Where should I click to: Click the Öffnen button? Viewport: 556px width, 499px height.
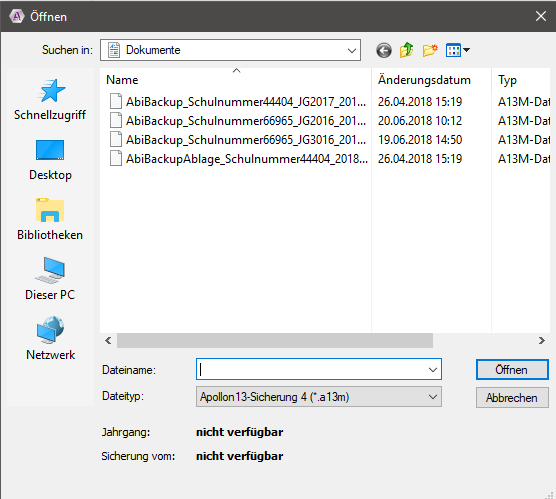click(x=512, y=370)
